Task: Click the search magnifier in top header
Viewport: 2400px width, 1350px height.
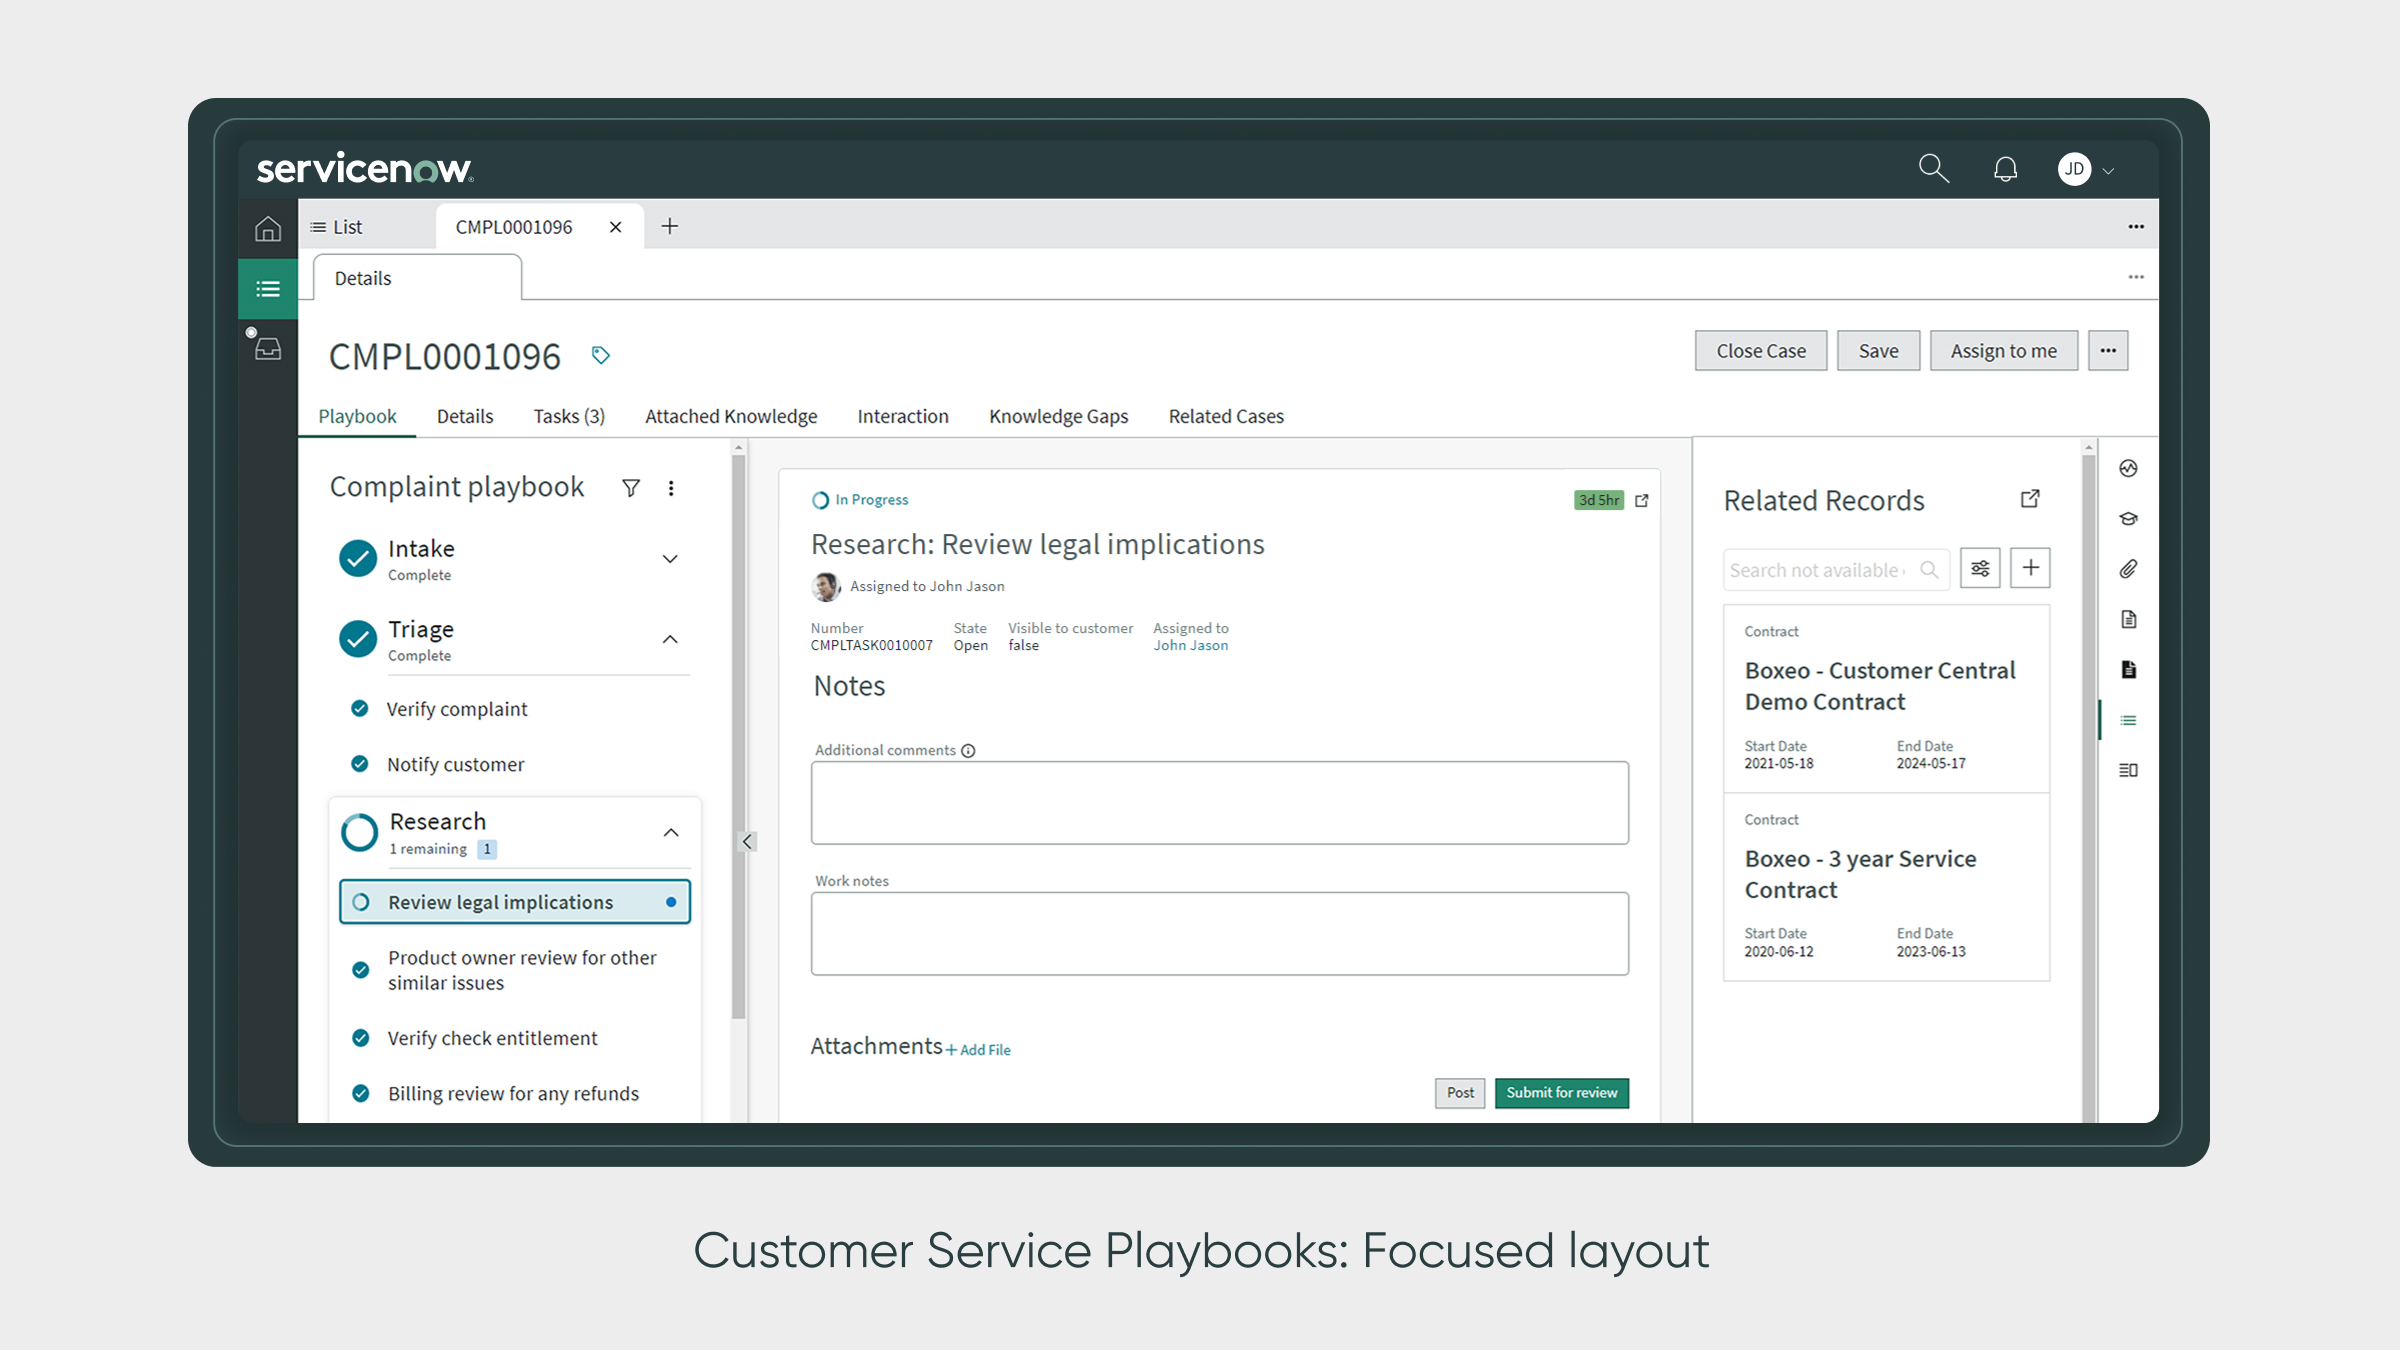Action: pyautogui.click(x=1933, y=169)
